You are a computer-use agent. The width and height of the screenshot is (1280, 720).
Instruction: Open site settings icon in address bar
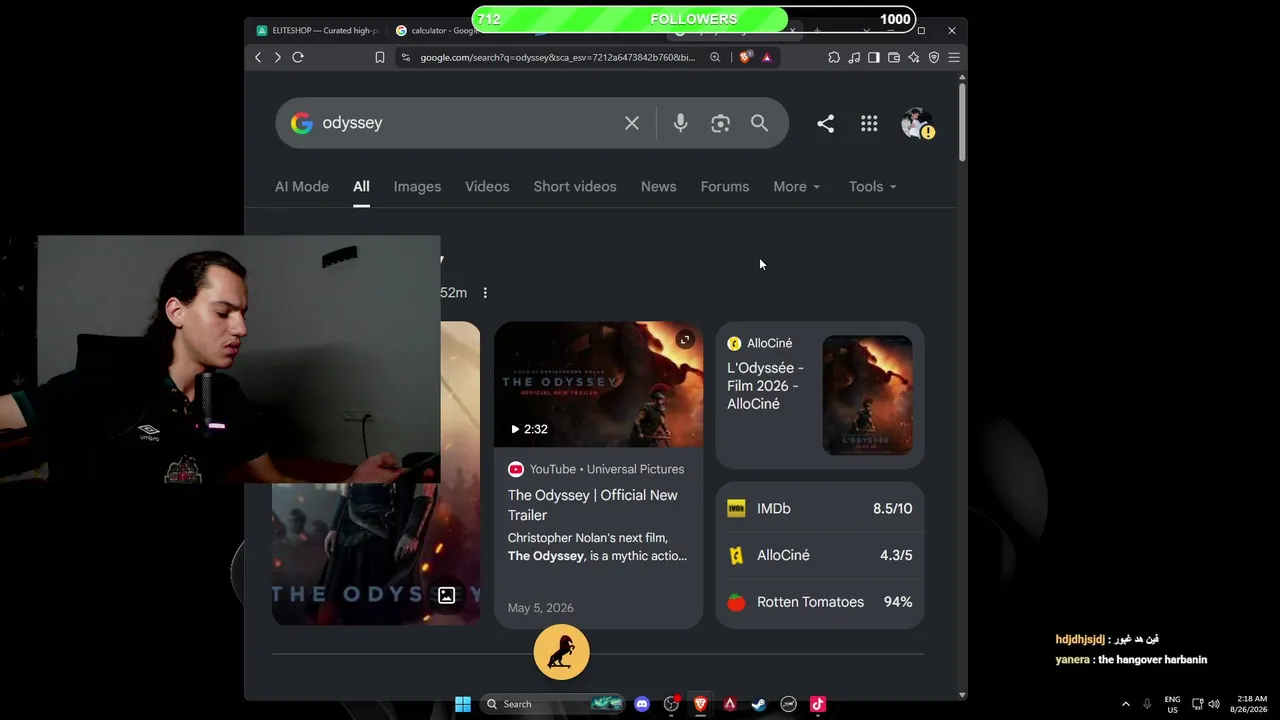click(405, 58)
